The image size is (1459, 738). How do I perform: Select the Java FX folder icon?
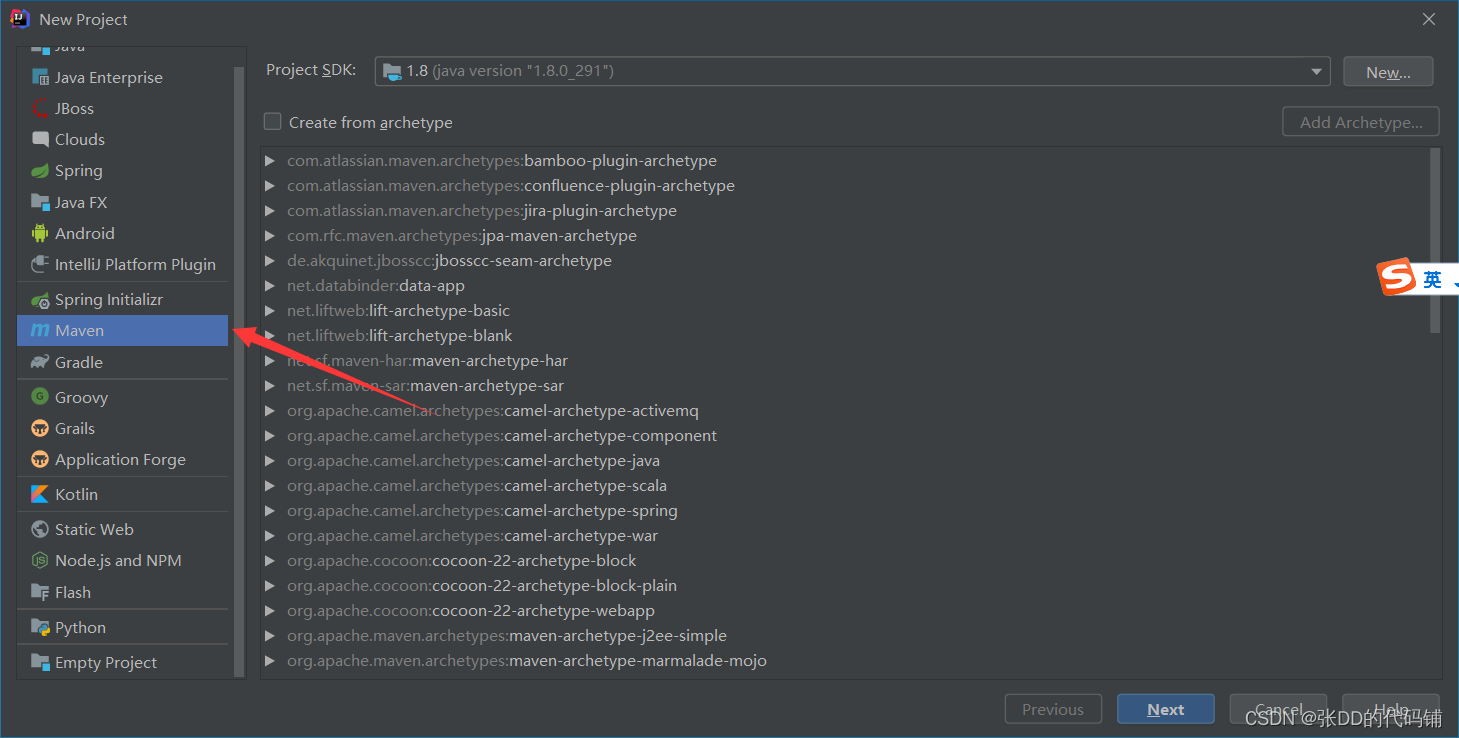[x=40, y=202]
